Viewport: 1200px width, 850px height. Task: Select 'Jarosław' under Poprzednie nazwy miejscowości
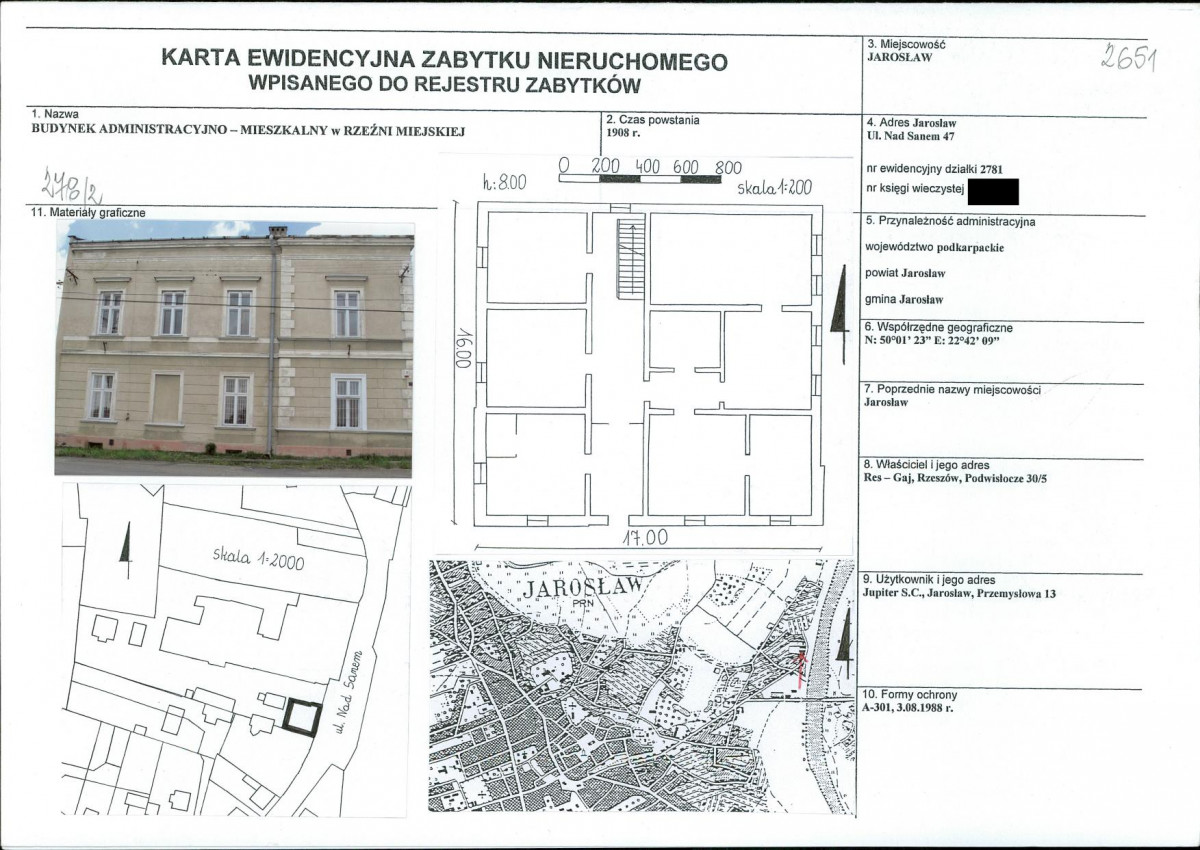[x=885, y=403]
